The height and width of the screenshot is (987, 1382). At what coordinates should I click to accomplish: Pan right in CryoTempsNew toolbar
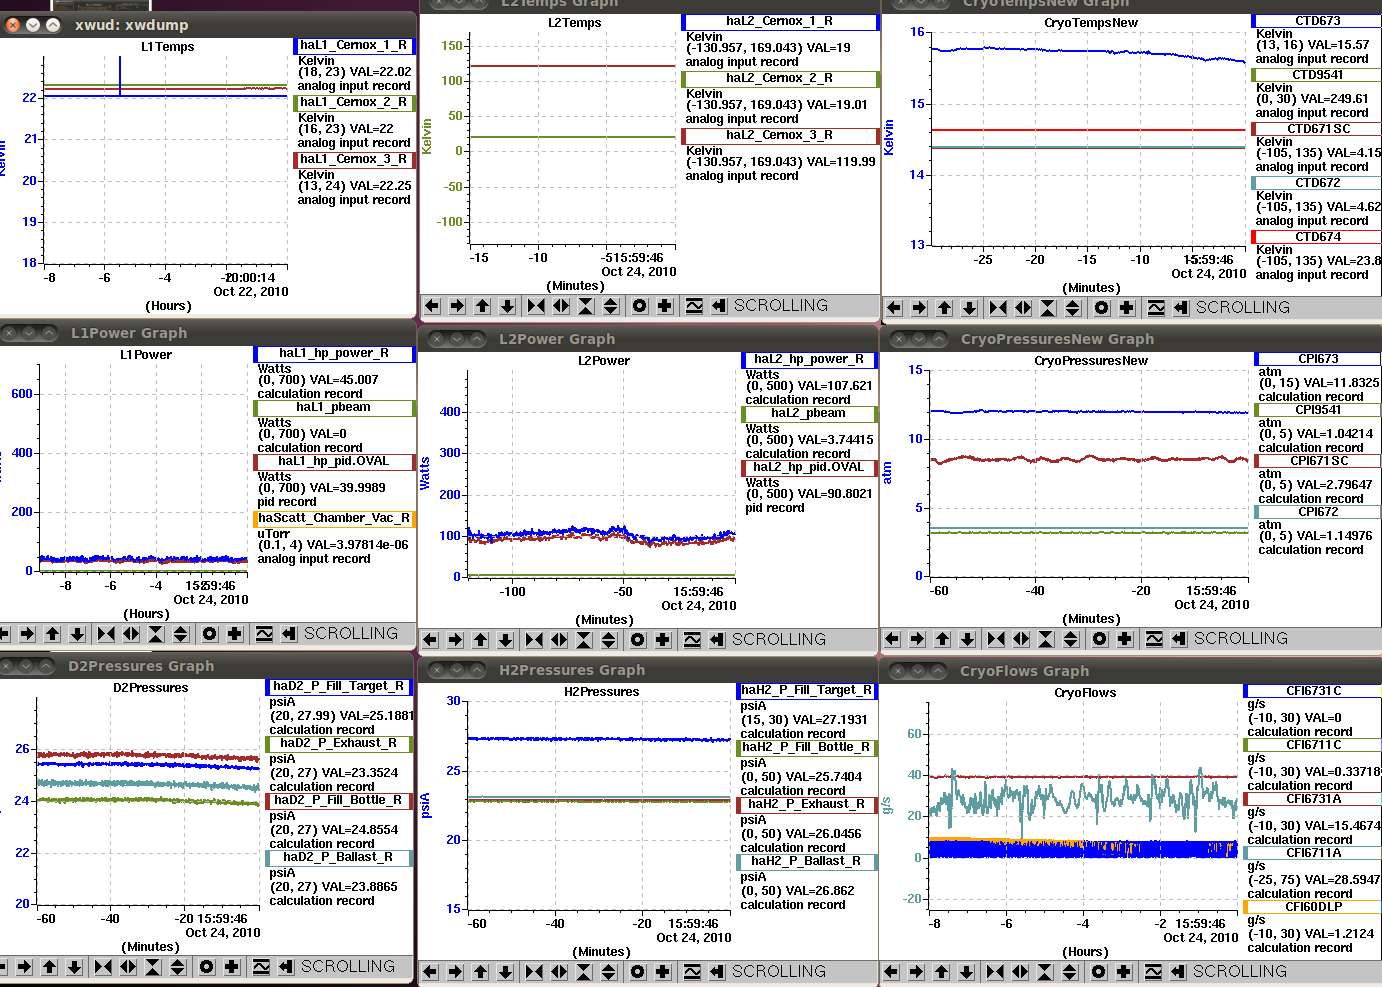click(919, 308)
